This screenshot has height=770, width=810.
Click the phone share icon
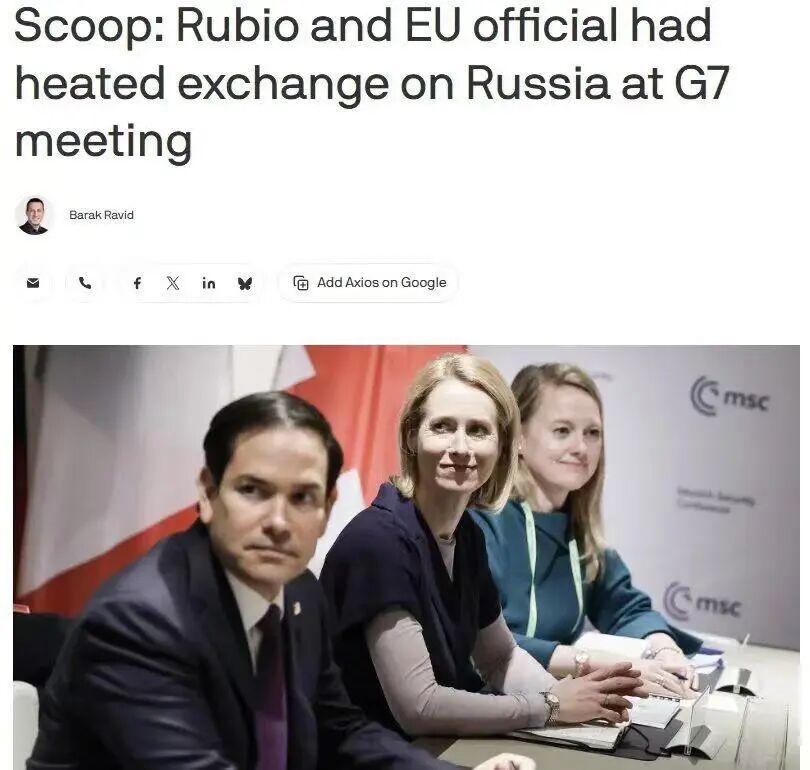pyautogui.click(x=85, y=283)
